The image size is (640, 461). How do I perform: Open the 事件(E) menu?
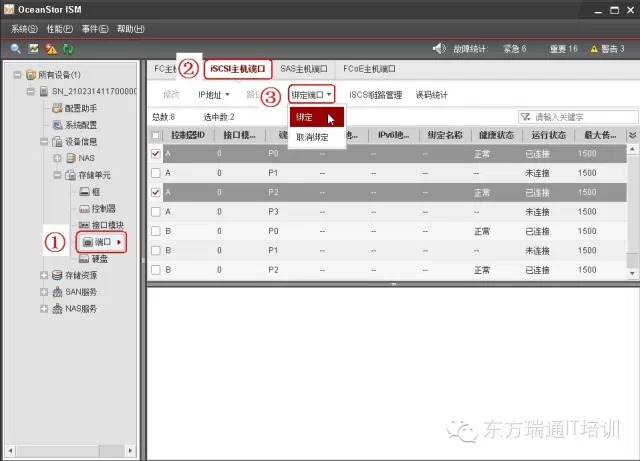click(95, 29)
